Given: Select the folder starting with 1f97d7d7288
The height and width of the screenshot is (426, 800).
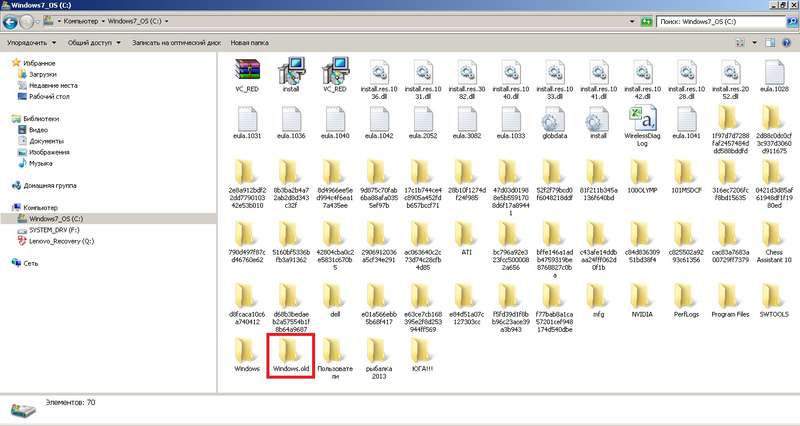Looking at the screenshot, I should click(730, 130).
